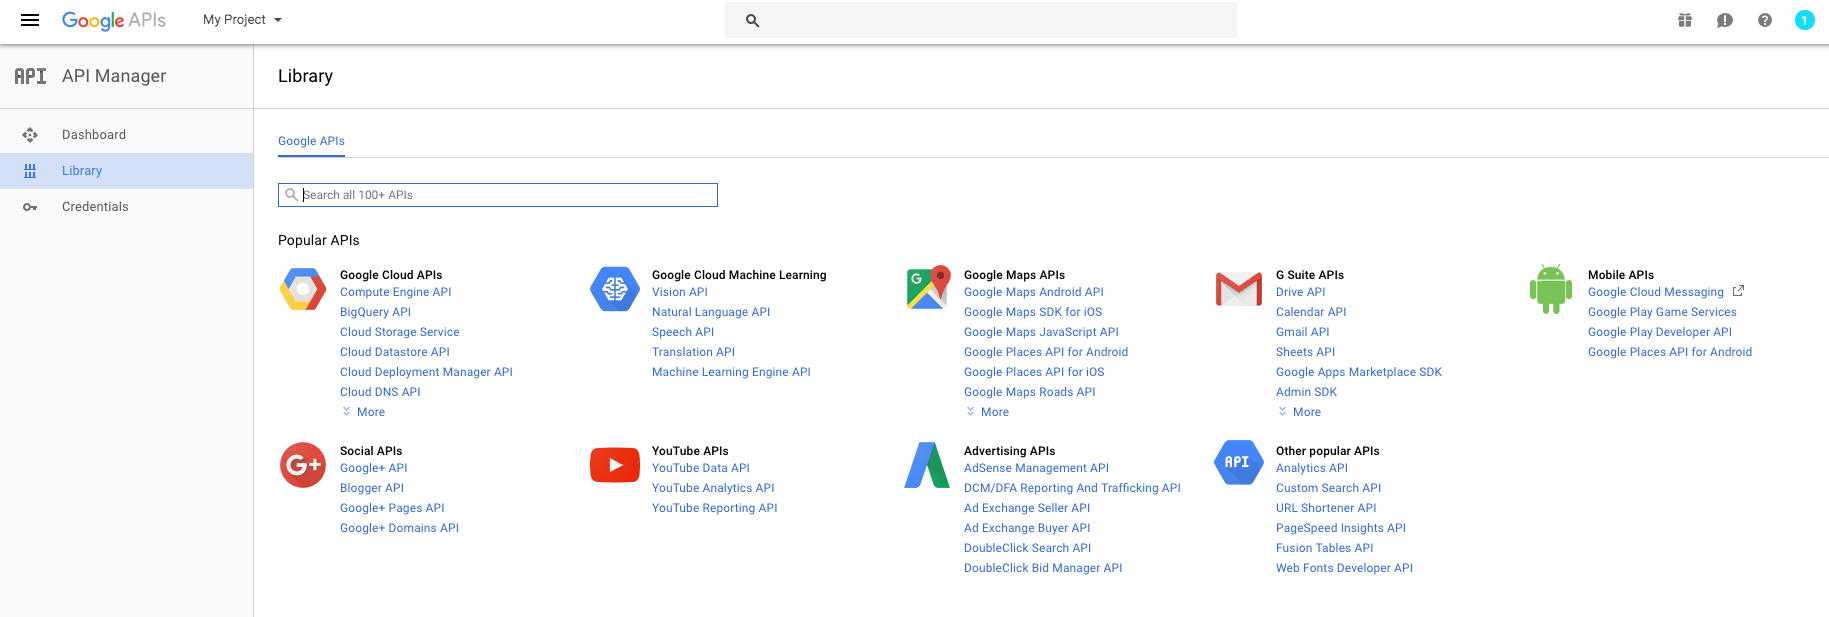1829x617 pixels.
Task: Click the YouTube play logo icon
Action: (x=615, y=465)
